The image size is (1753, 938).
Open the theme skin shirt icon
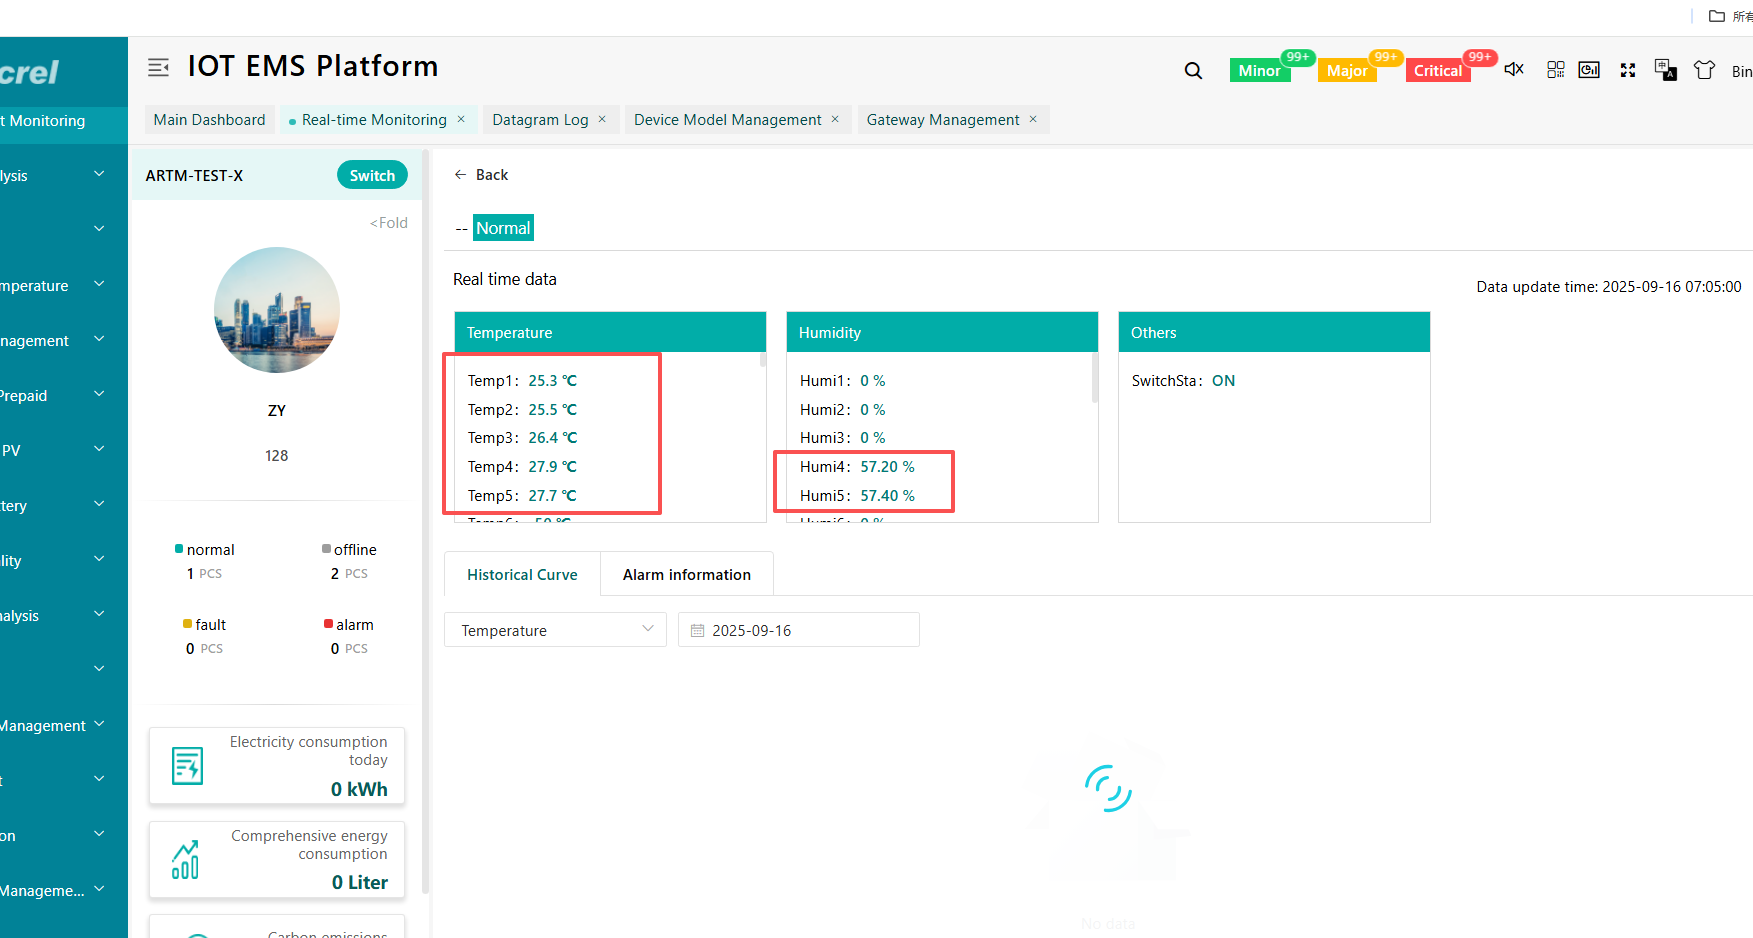coord(1704,69)
